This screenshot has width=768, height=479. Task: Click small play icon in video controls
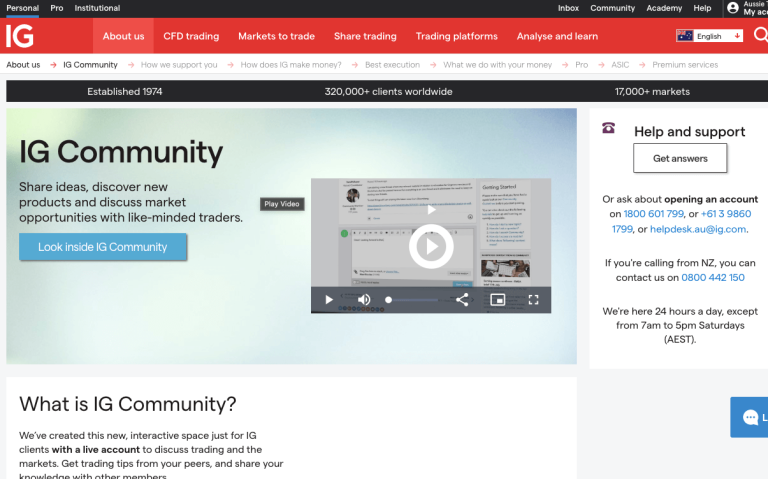[329, 299]
